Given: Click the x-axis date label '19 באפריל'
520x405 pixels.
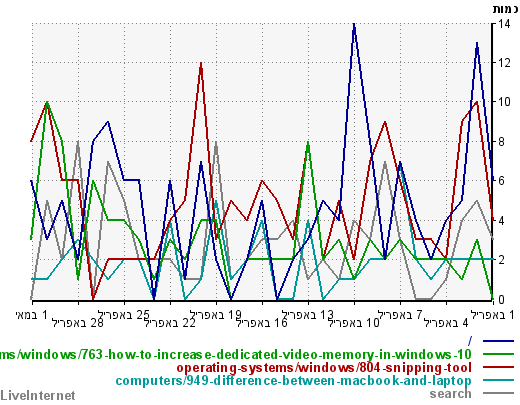Looking at the screenshot, I should (x=216, y=315).
